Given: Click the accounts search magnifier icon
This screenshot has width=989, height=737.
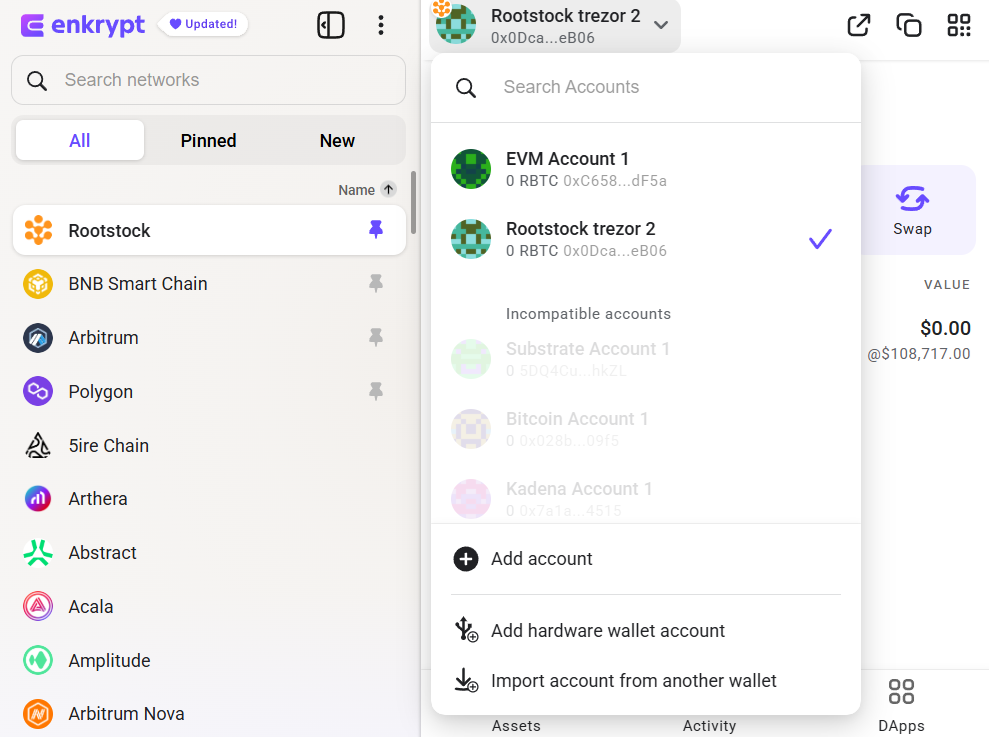Looking at the screenshot, I should 466,88.
